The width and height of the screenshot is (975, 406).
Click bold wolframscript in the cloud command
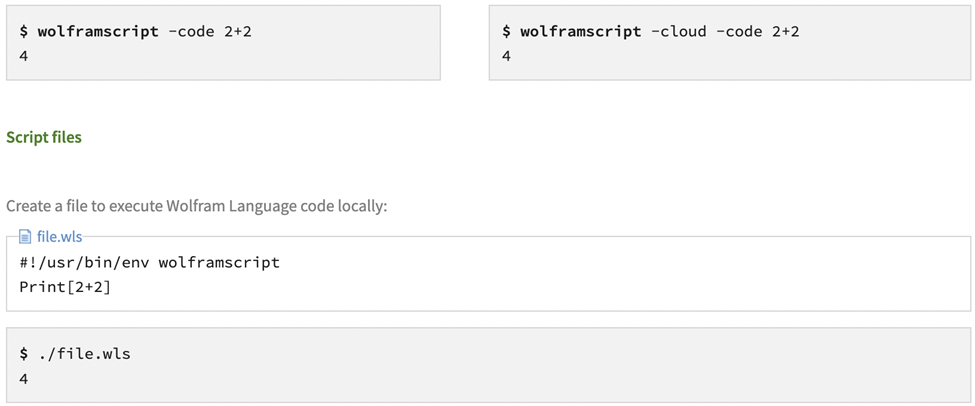[581, 32]
